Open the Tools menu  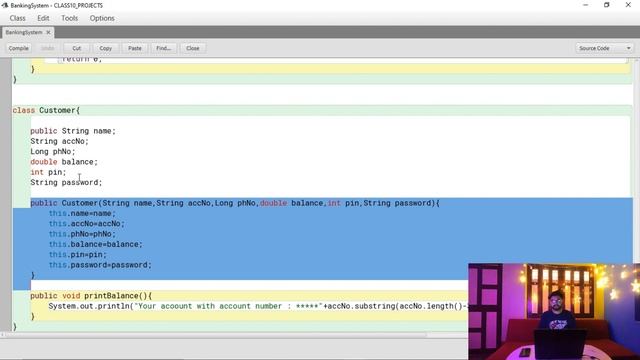(x=69, y=18)
